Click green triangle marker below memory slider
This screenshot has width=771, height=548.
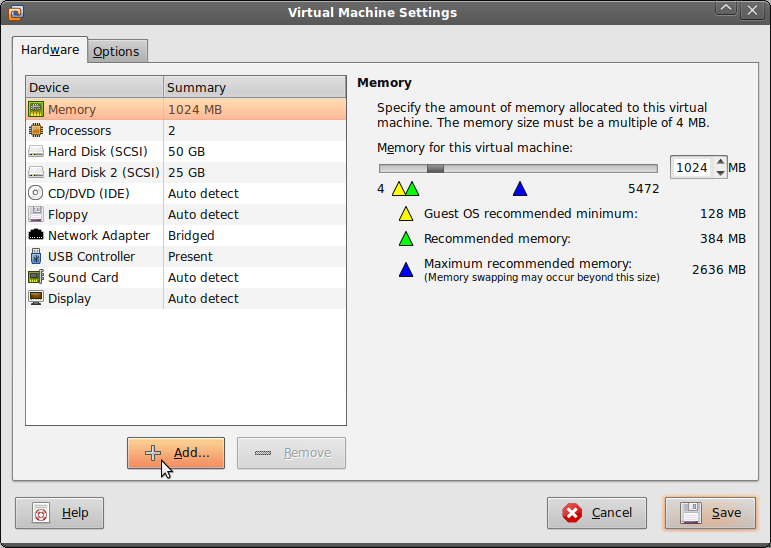(412, 189)
